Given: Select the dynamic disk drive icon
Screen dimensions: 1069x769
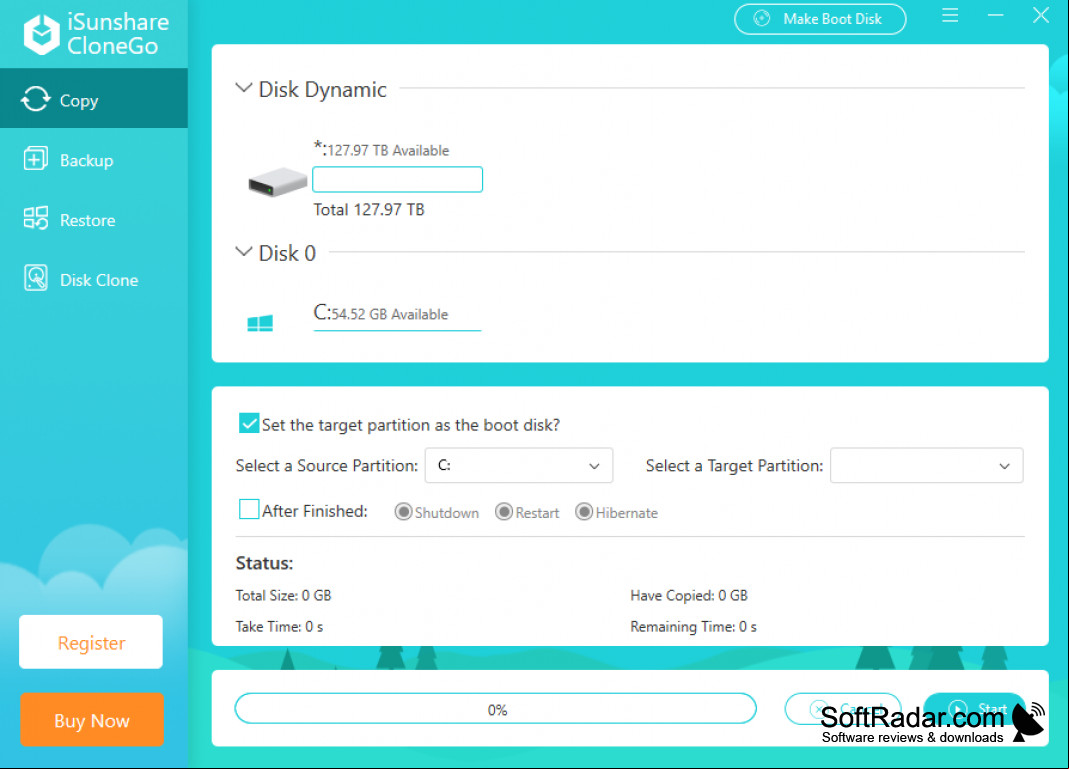Looking at the screenshot, I should [x=277, y=182].
